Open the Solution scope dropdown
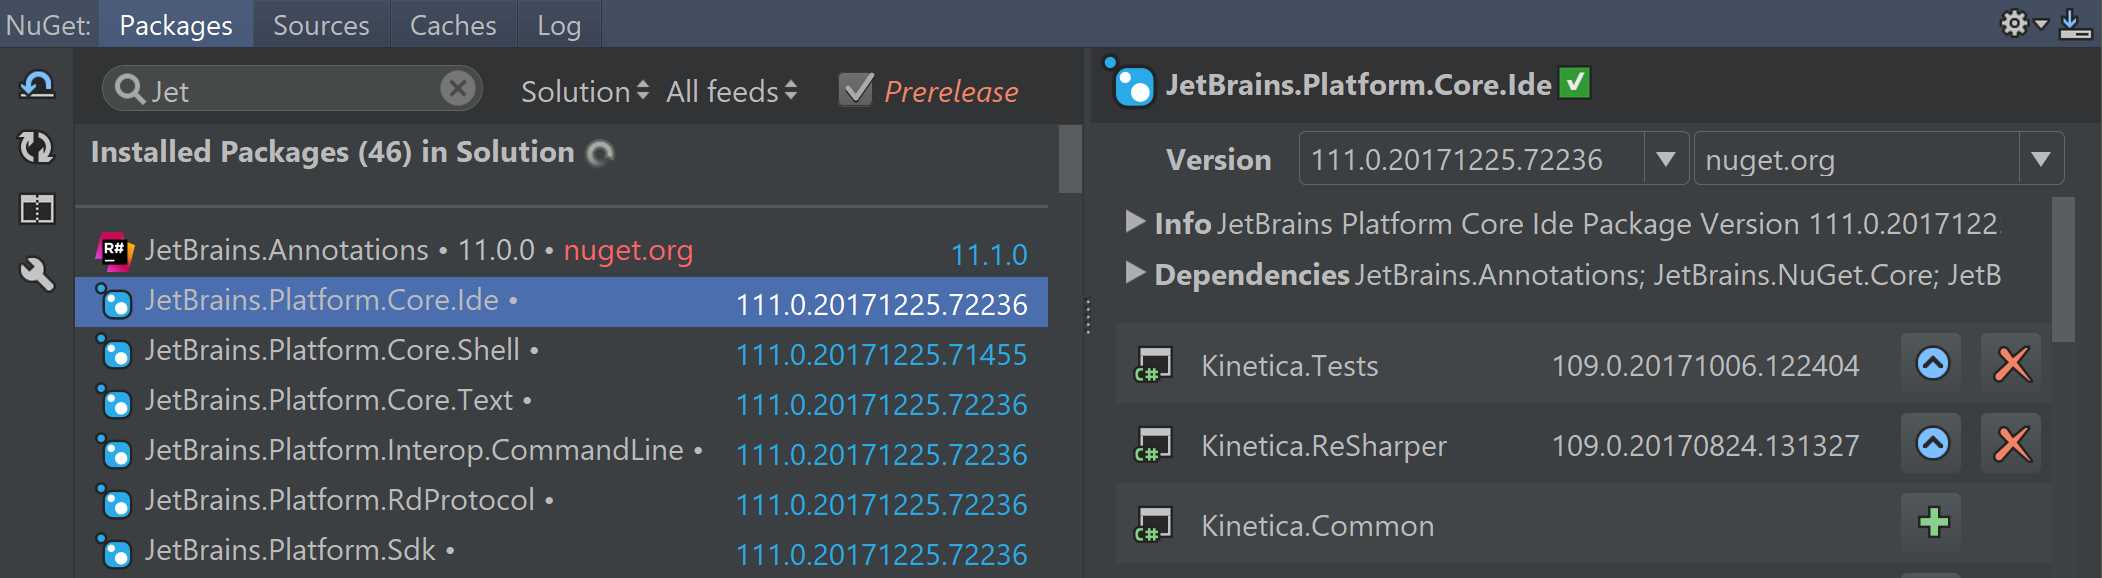 click(585, 91)
